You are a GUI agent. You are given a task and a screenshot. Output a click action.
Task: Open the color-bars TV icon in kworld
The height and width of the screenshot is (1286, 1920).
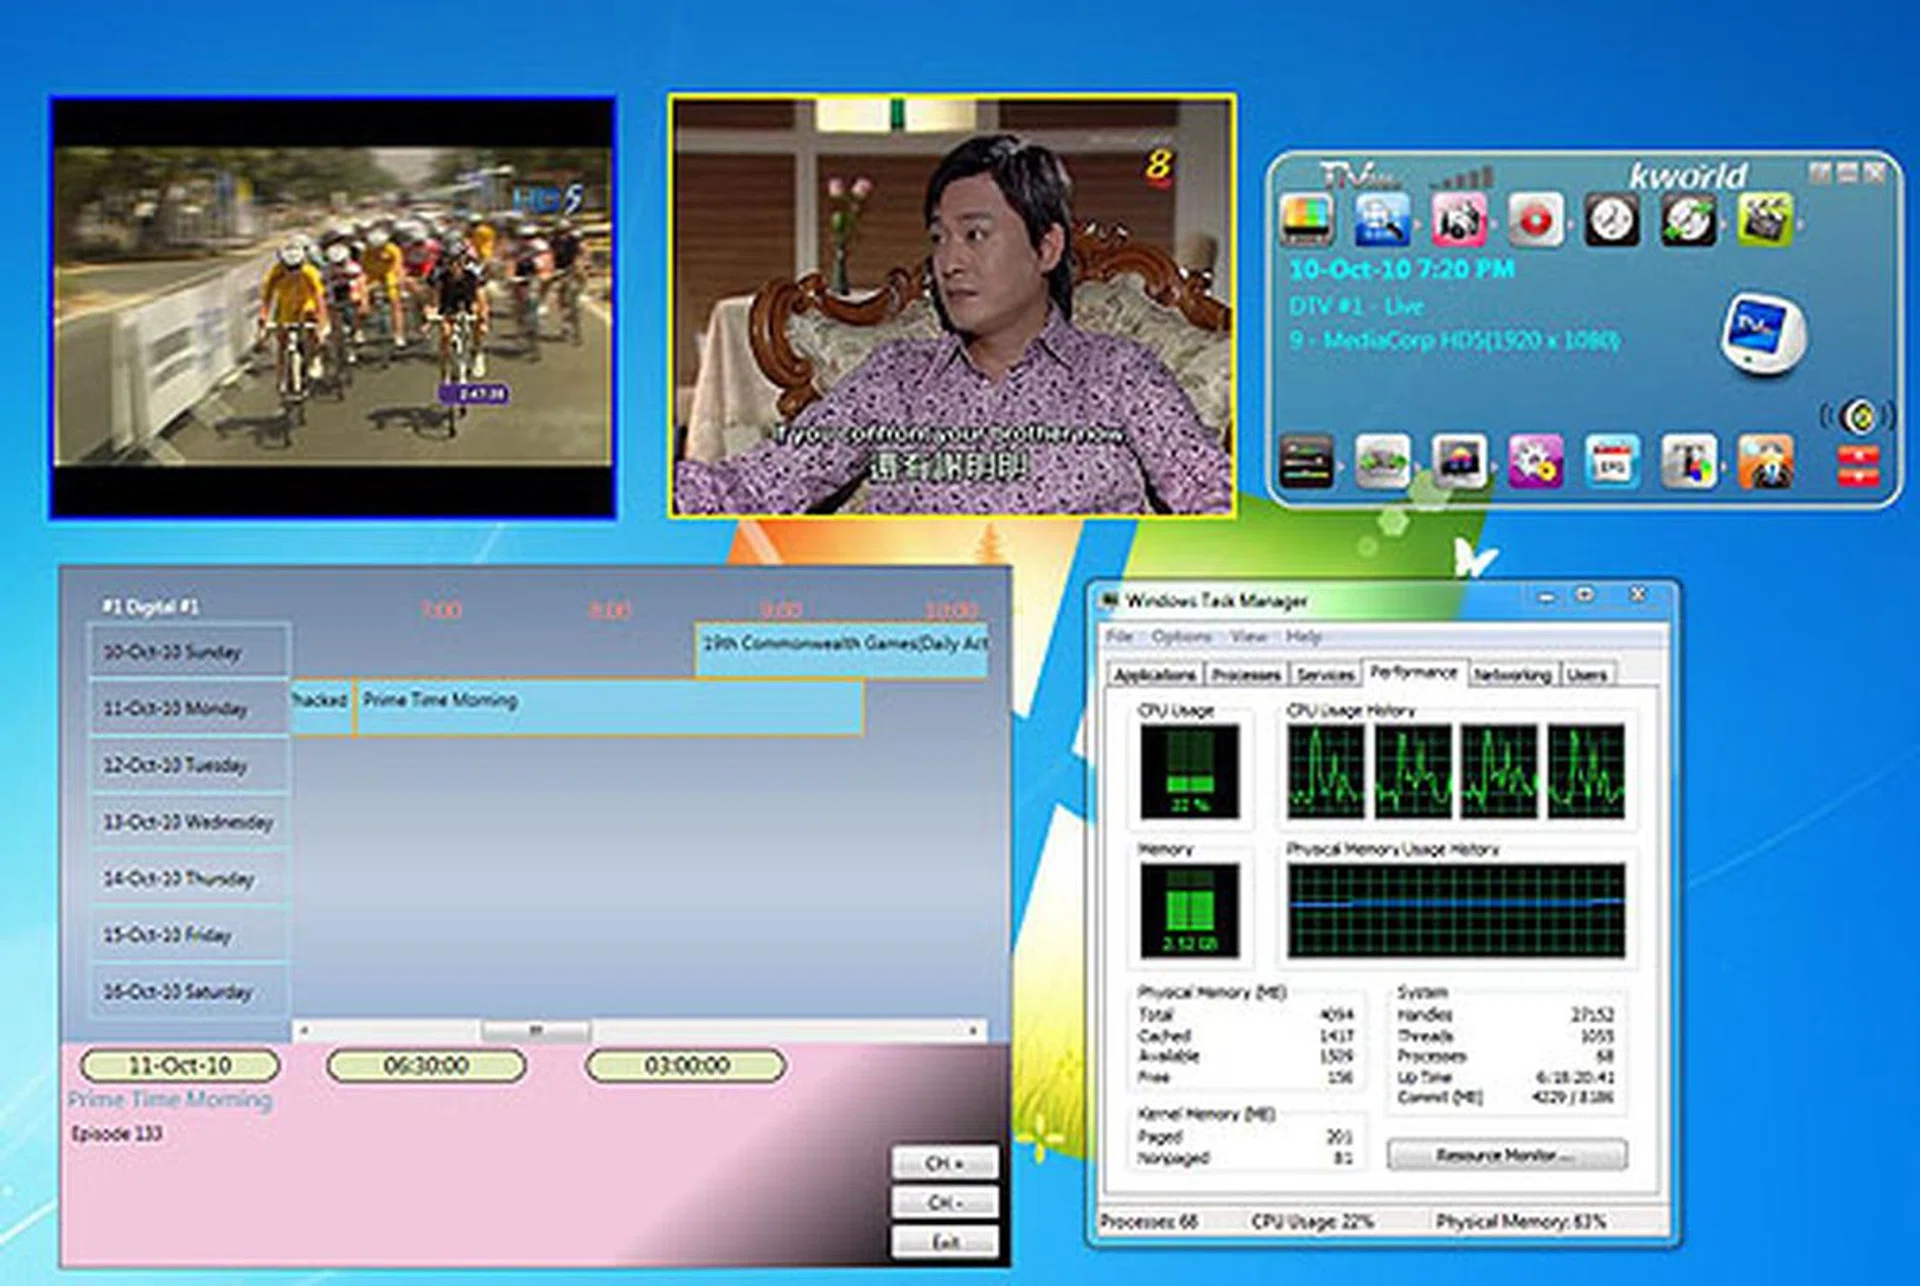pos(1306,220)
